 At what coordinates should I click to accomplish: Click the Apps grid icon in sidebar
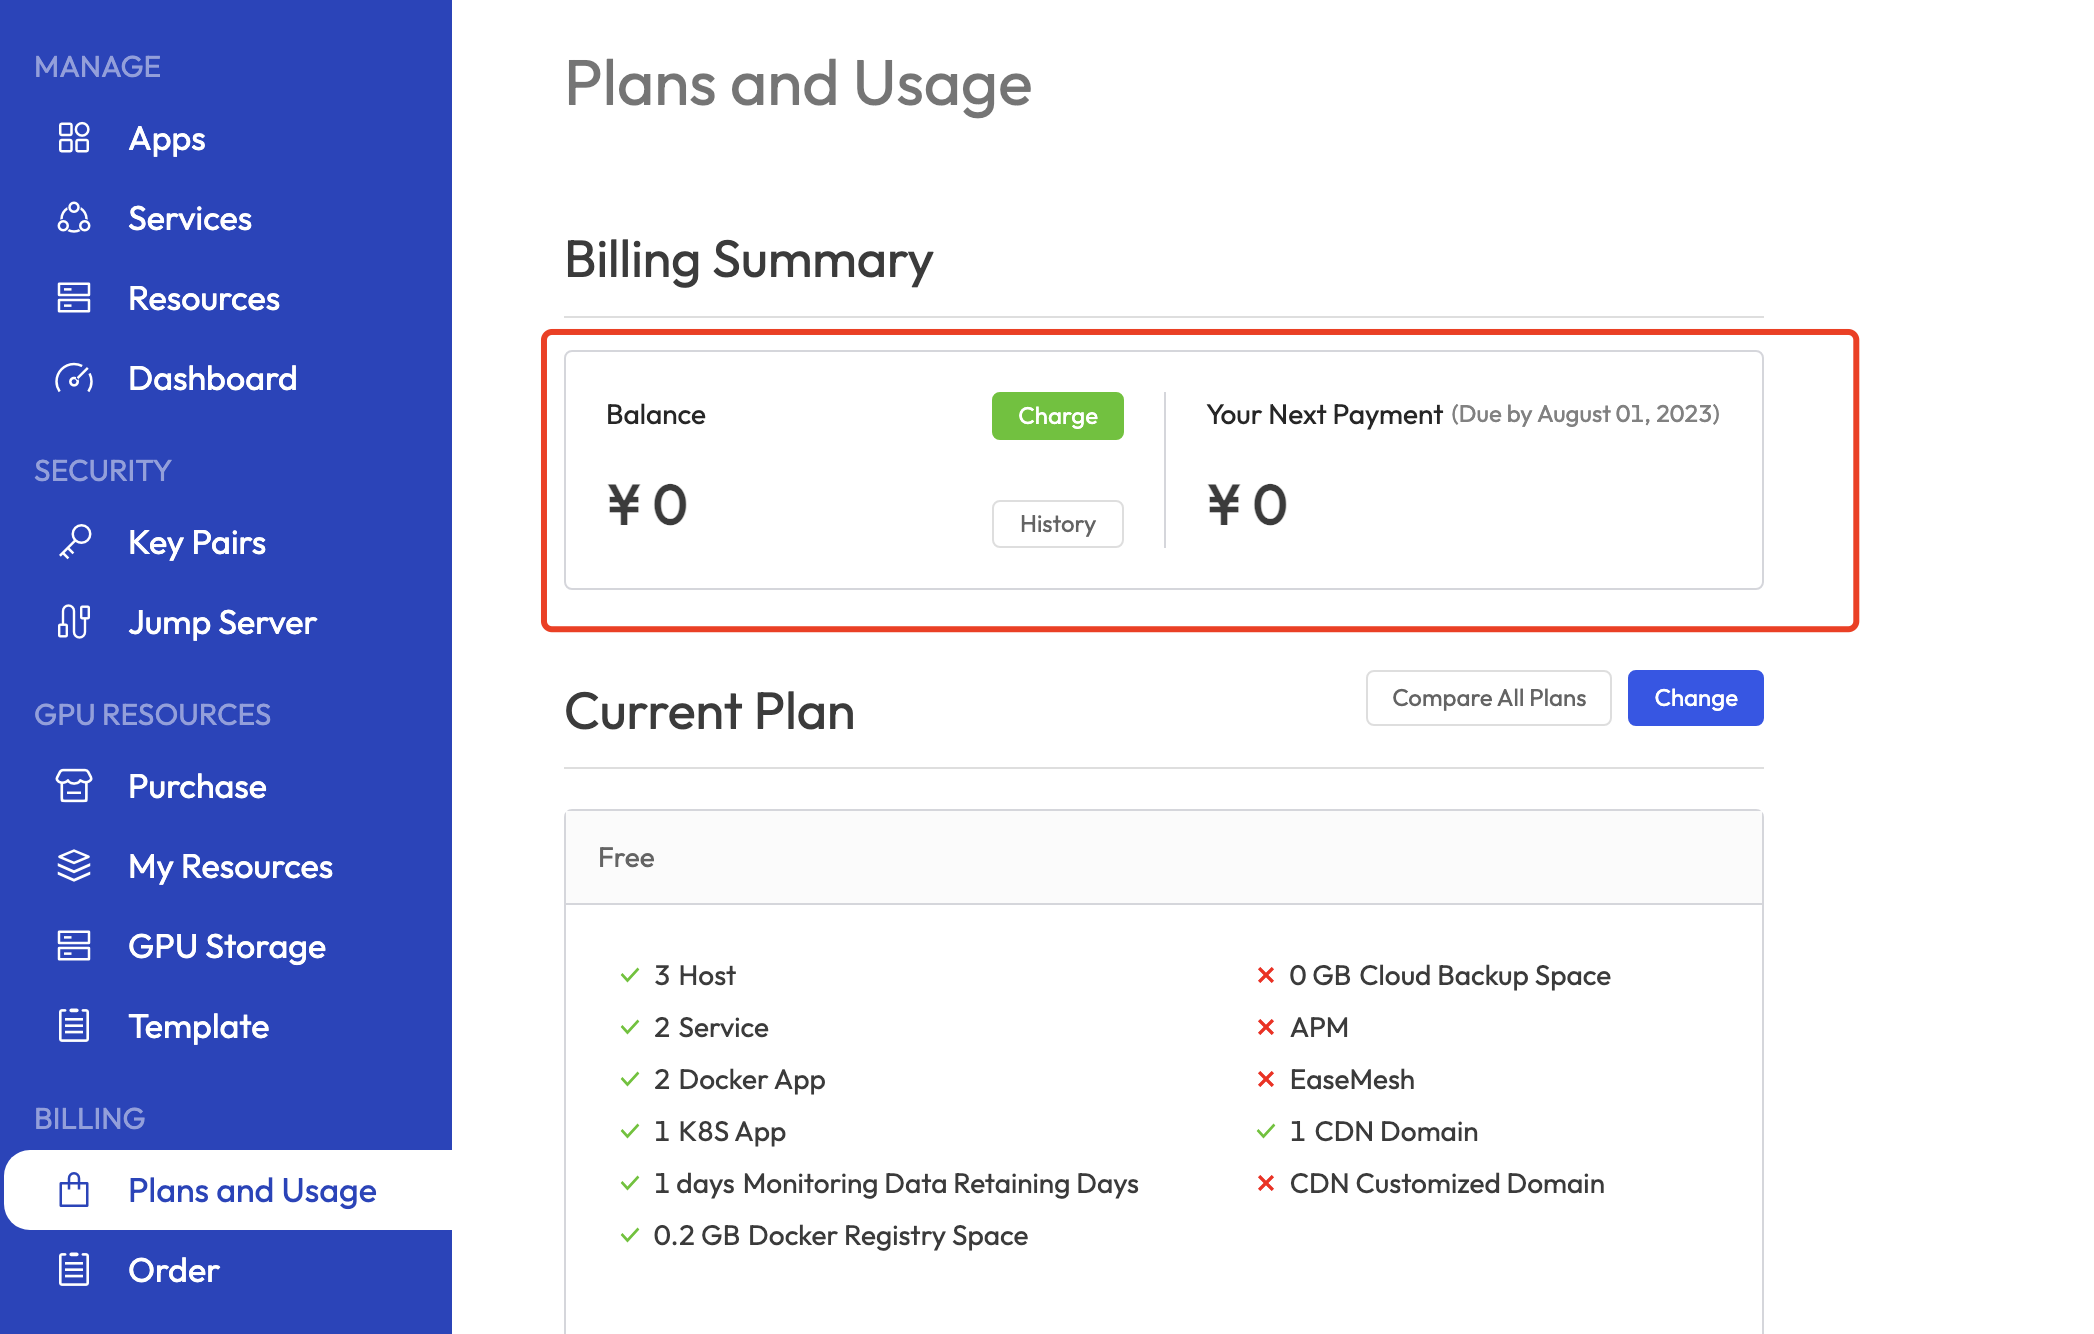(x=74, y=138)
